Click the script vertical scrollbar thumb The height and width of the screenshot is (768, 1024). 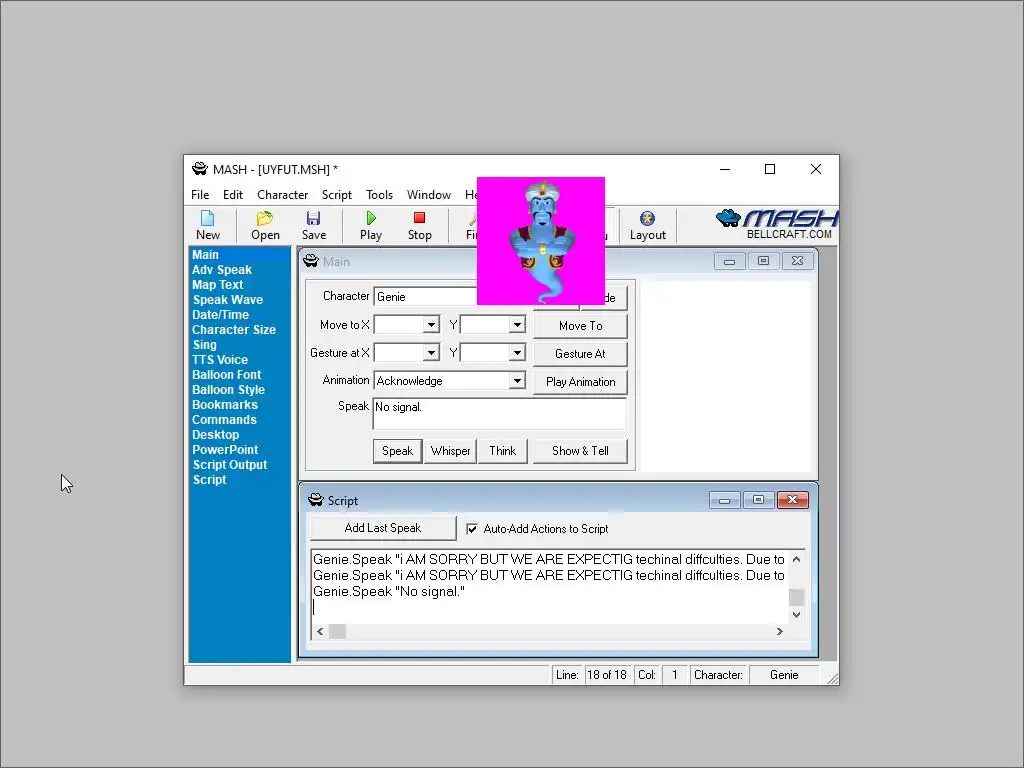pos(796,597)
